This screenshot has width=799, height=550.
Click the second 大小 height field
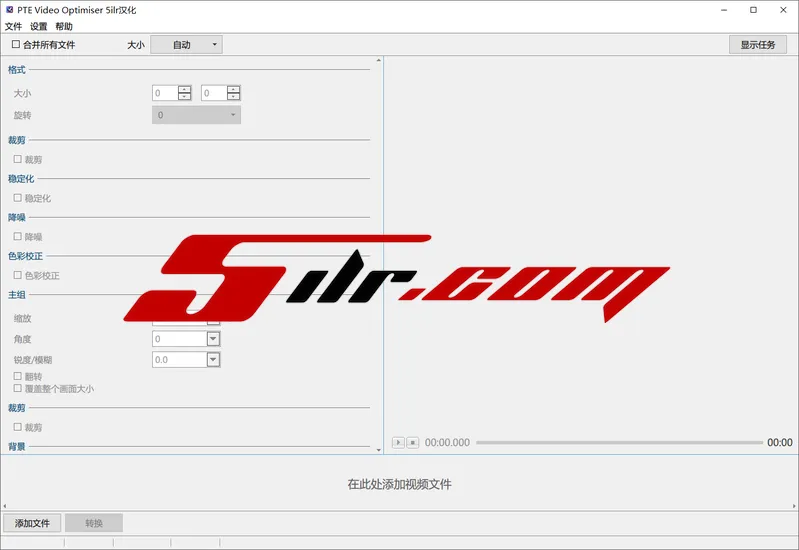[x=214, y=93]
